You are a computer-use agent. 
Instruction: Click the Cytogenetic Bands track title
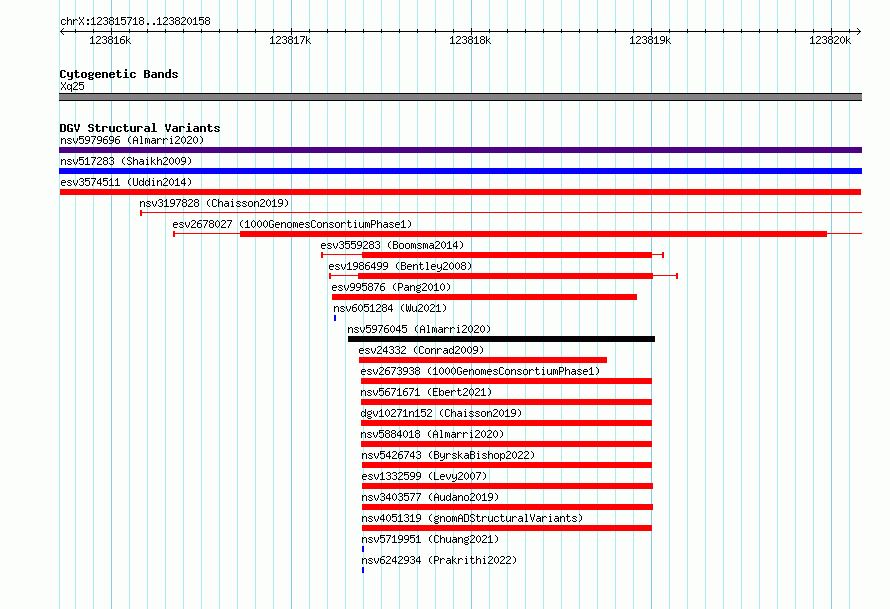coord(119,74)
